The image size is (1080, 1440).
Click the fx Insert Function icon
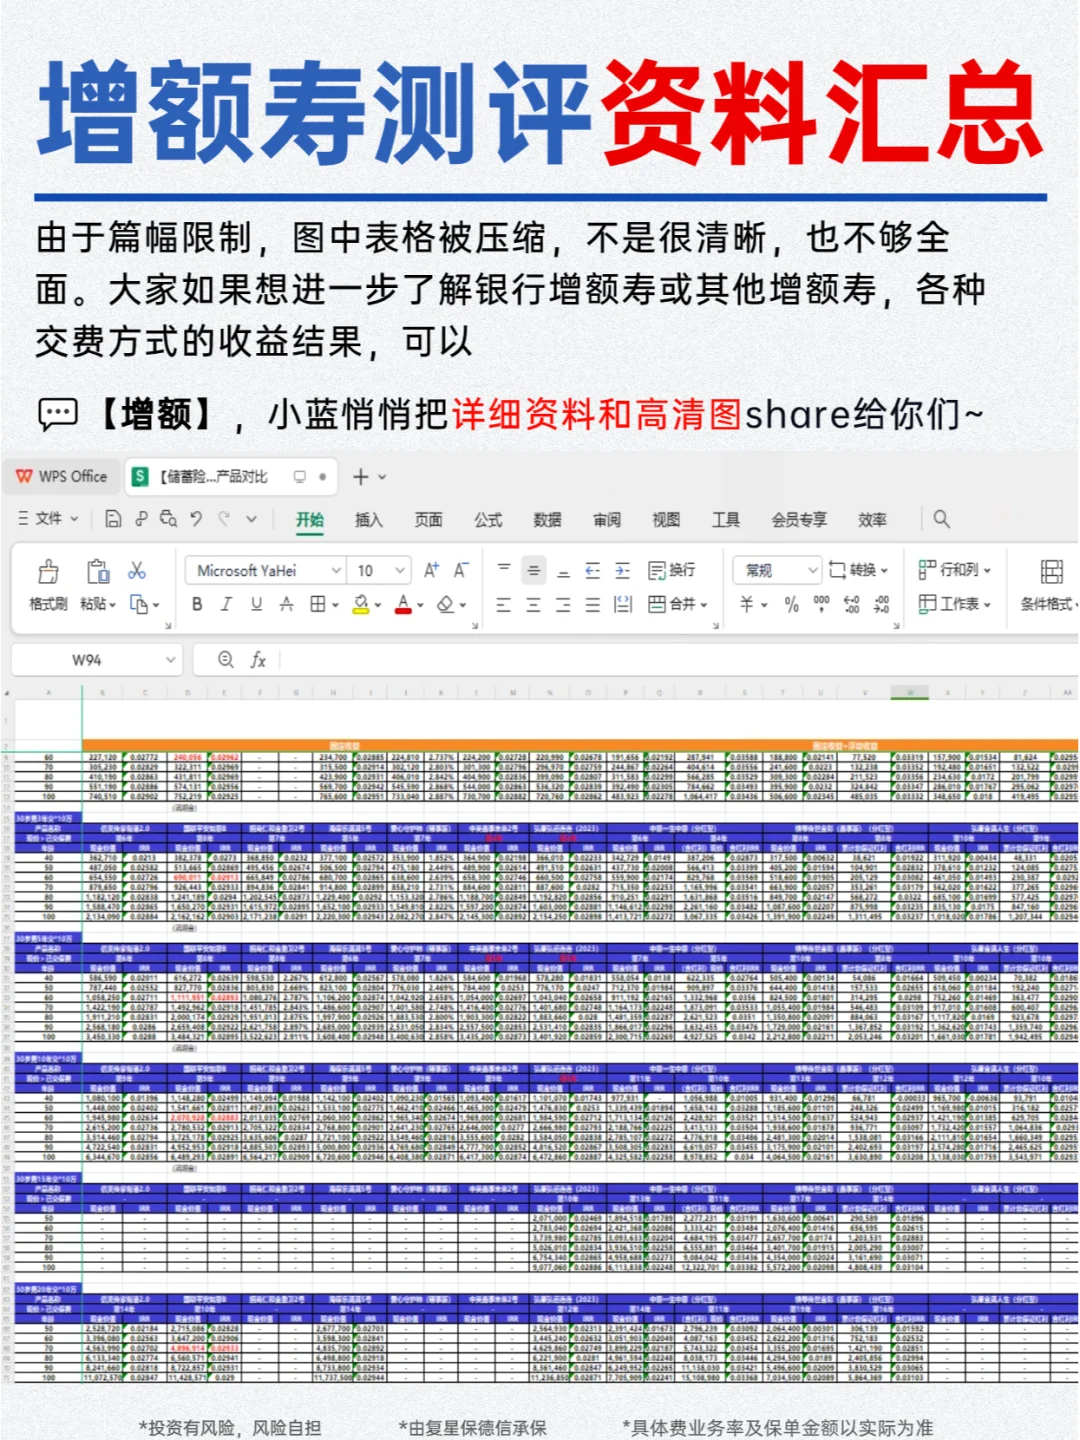(x=258, y=660)
